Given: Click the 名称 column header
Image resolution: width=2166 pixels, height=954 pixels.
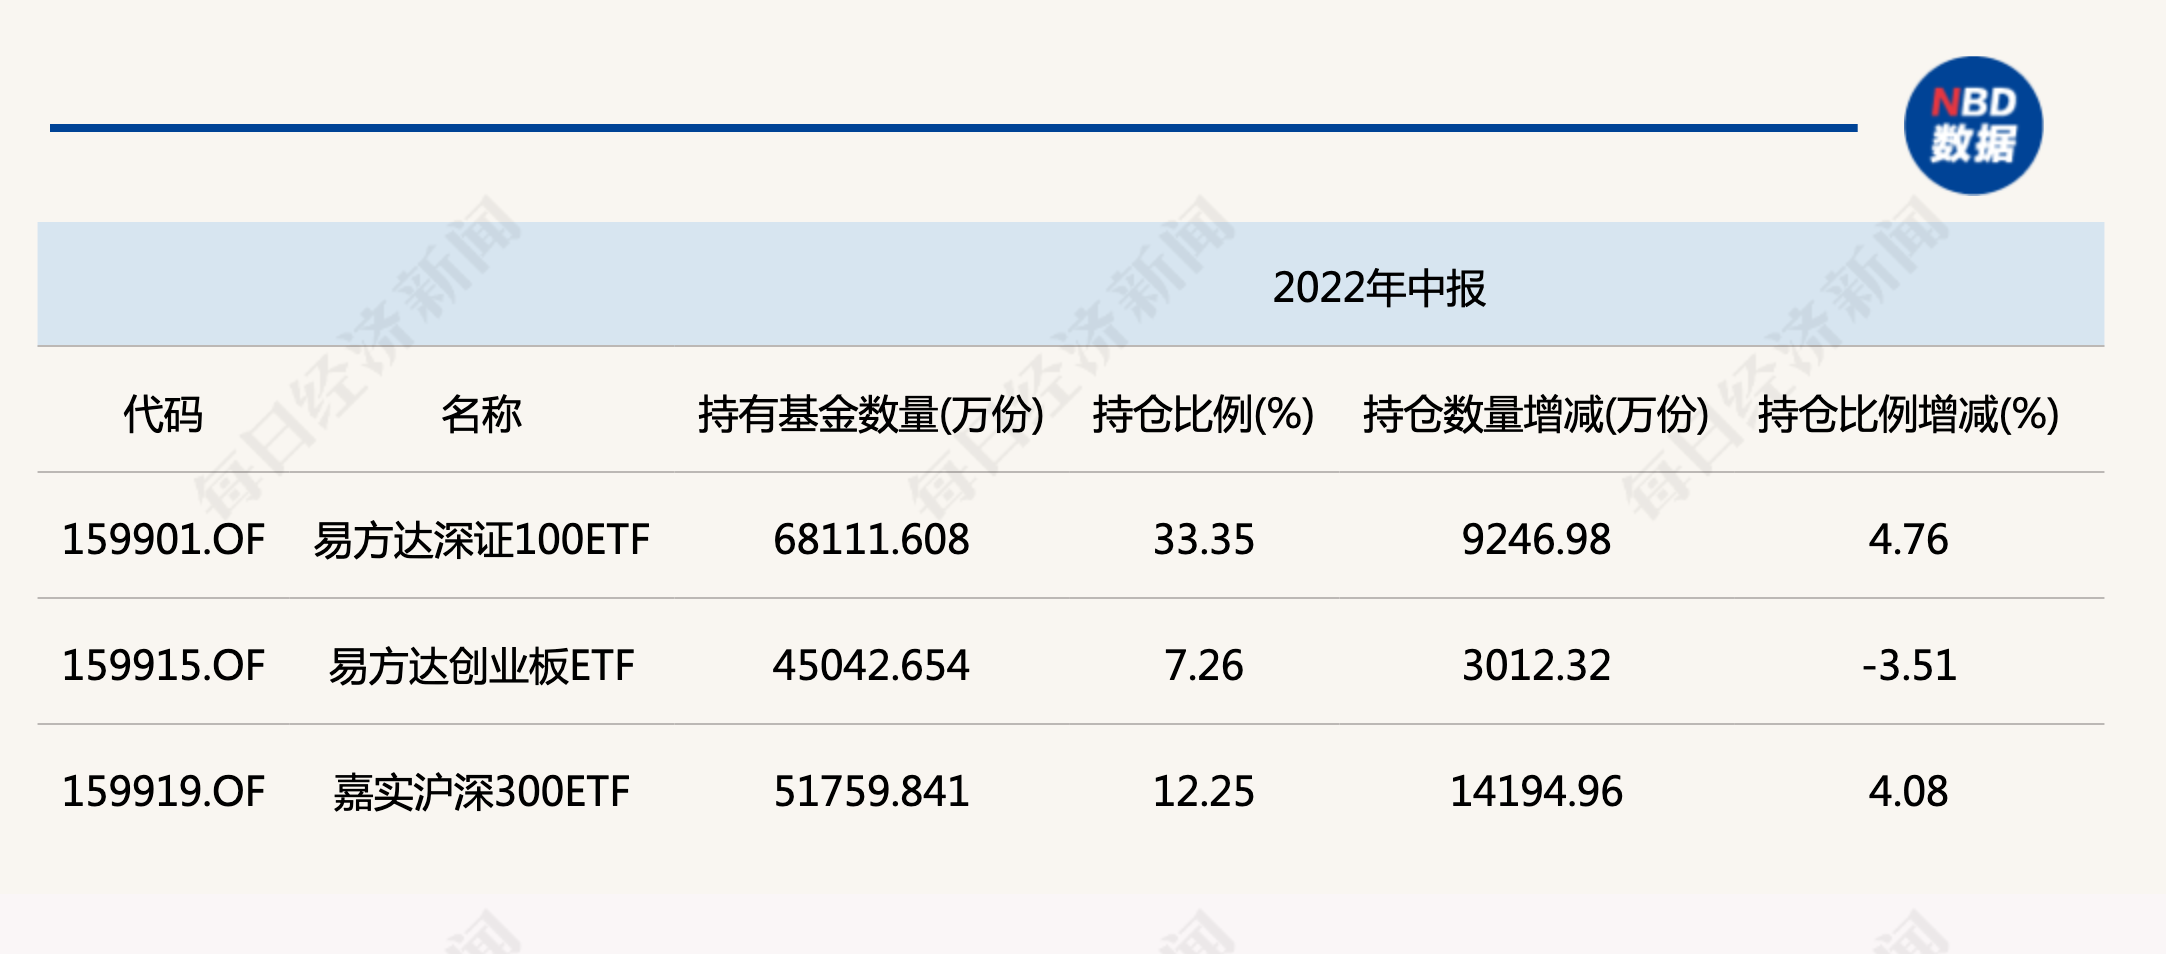Looking at the screenshot, I should [481, 414].
